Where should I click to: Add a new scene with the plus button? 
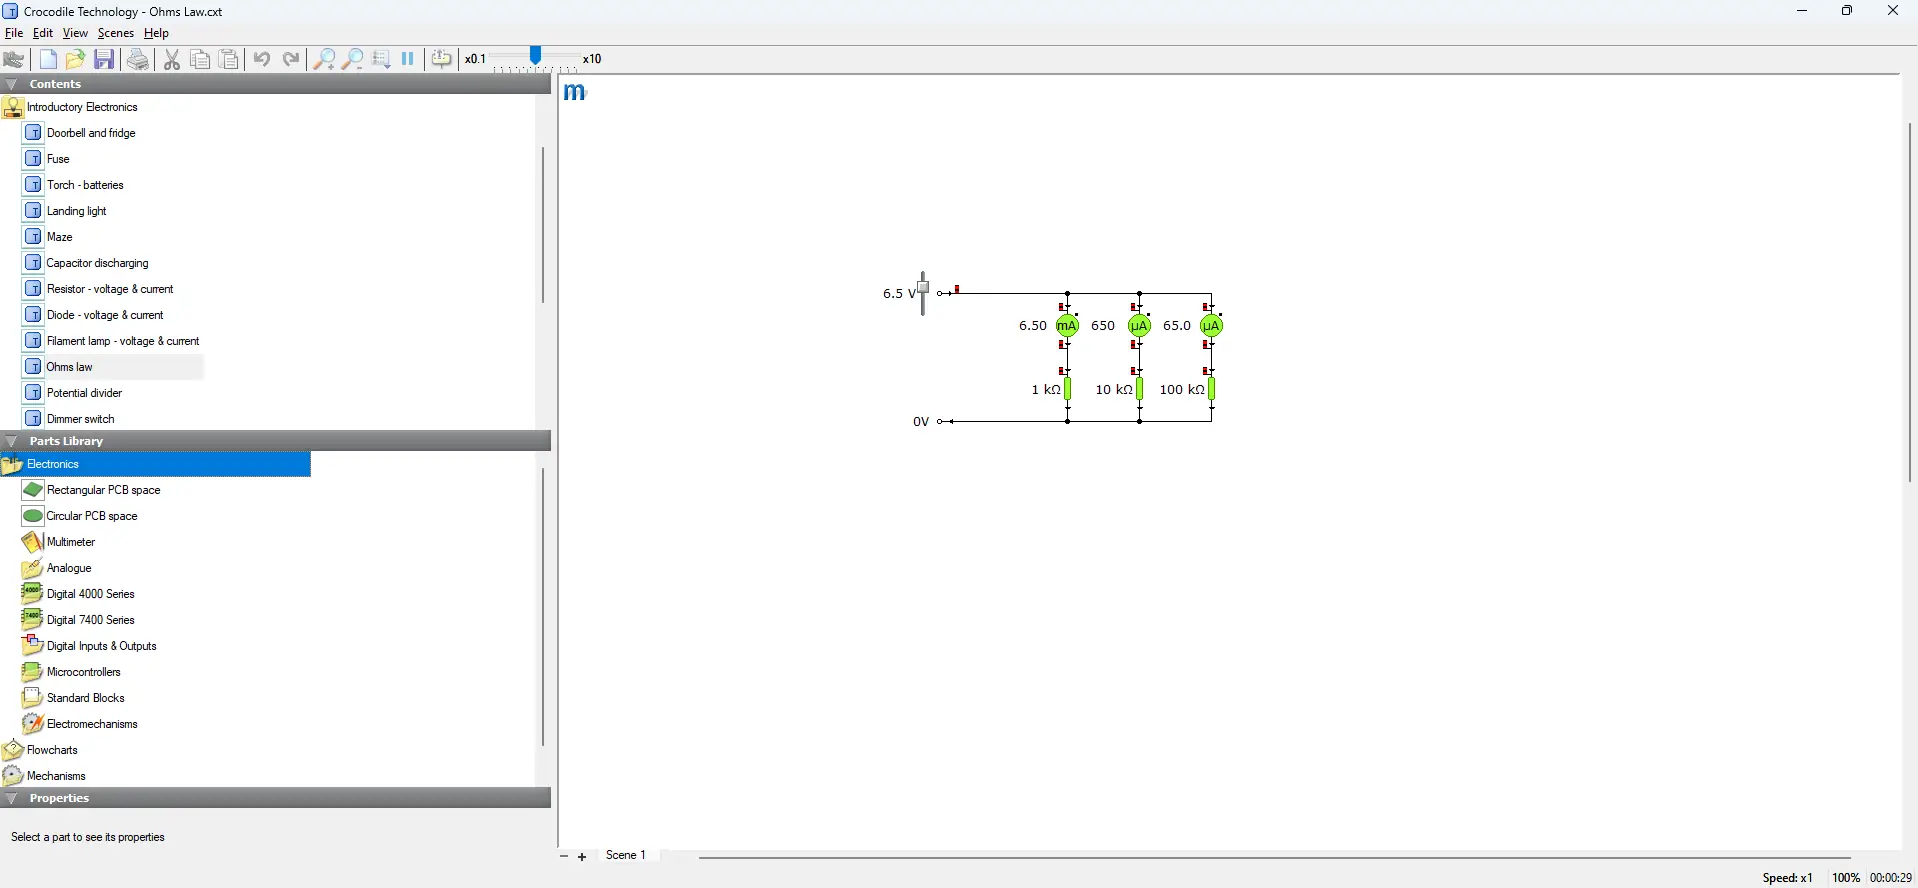pyautogui.click(x=582, y=857)
